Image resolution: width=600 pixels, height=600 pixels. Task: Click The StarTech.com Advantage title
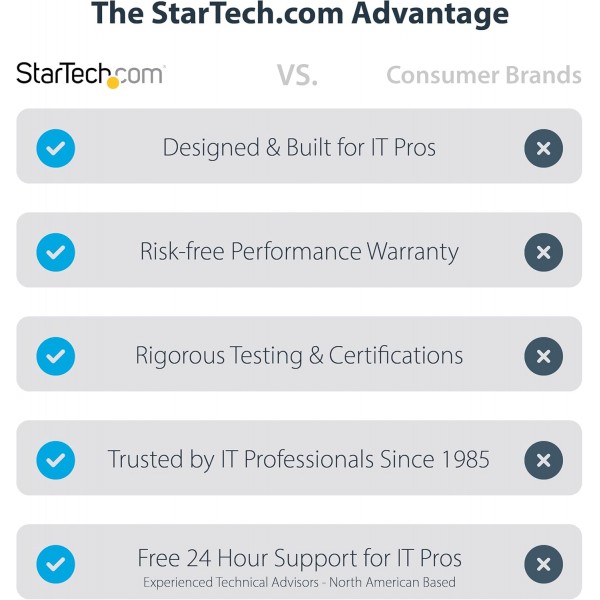(300, 14)
